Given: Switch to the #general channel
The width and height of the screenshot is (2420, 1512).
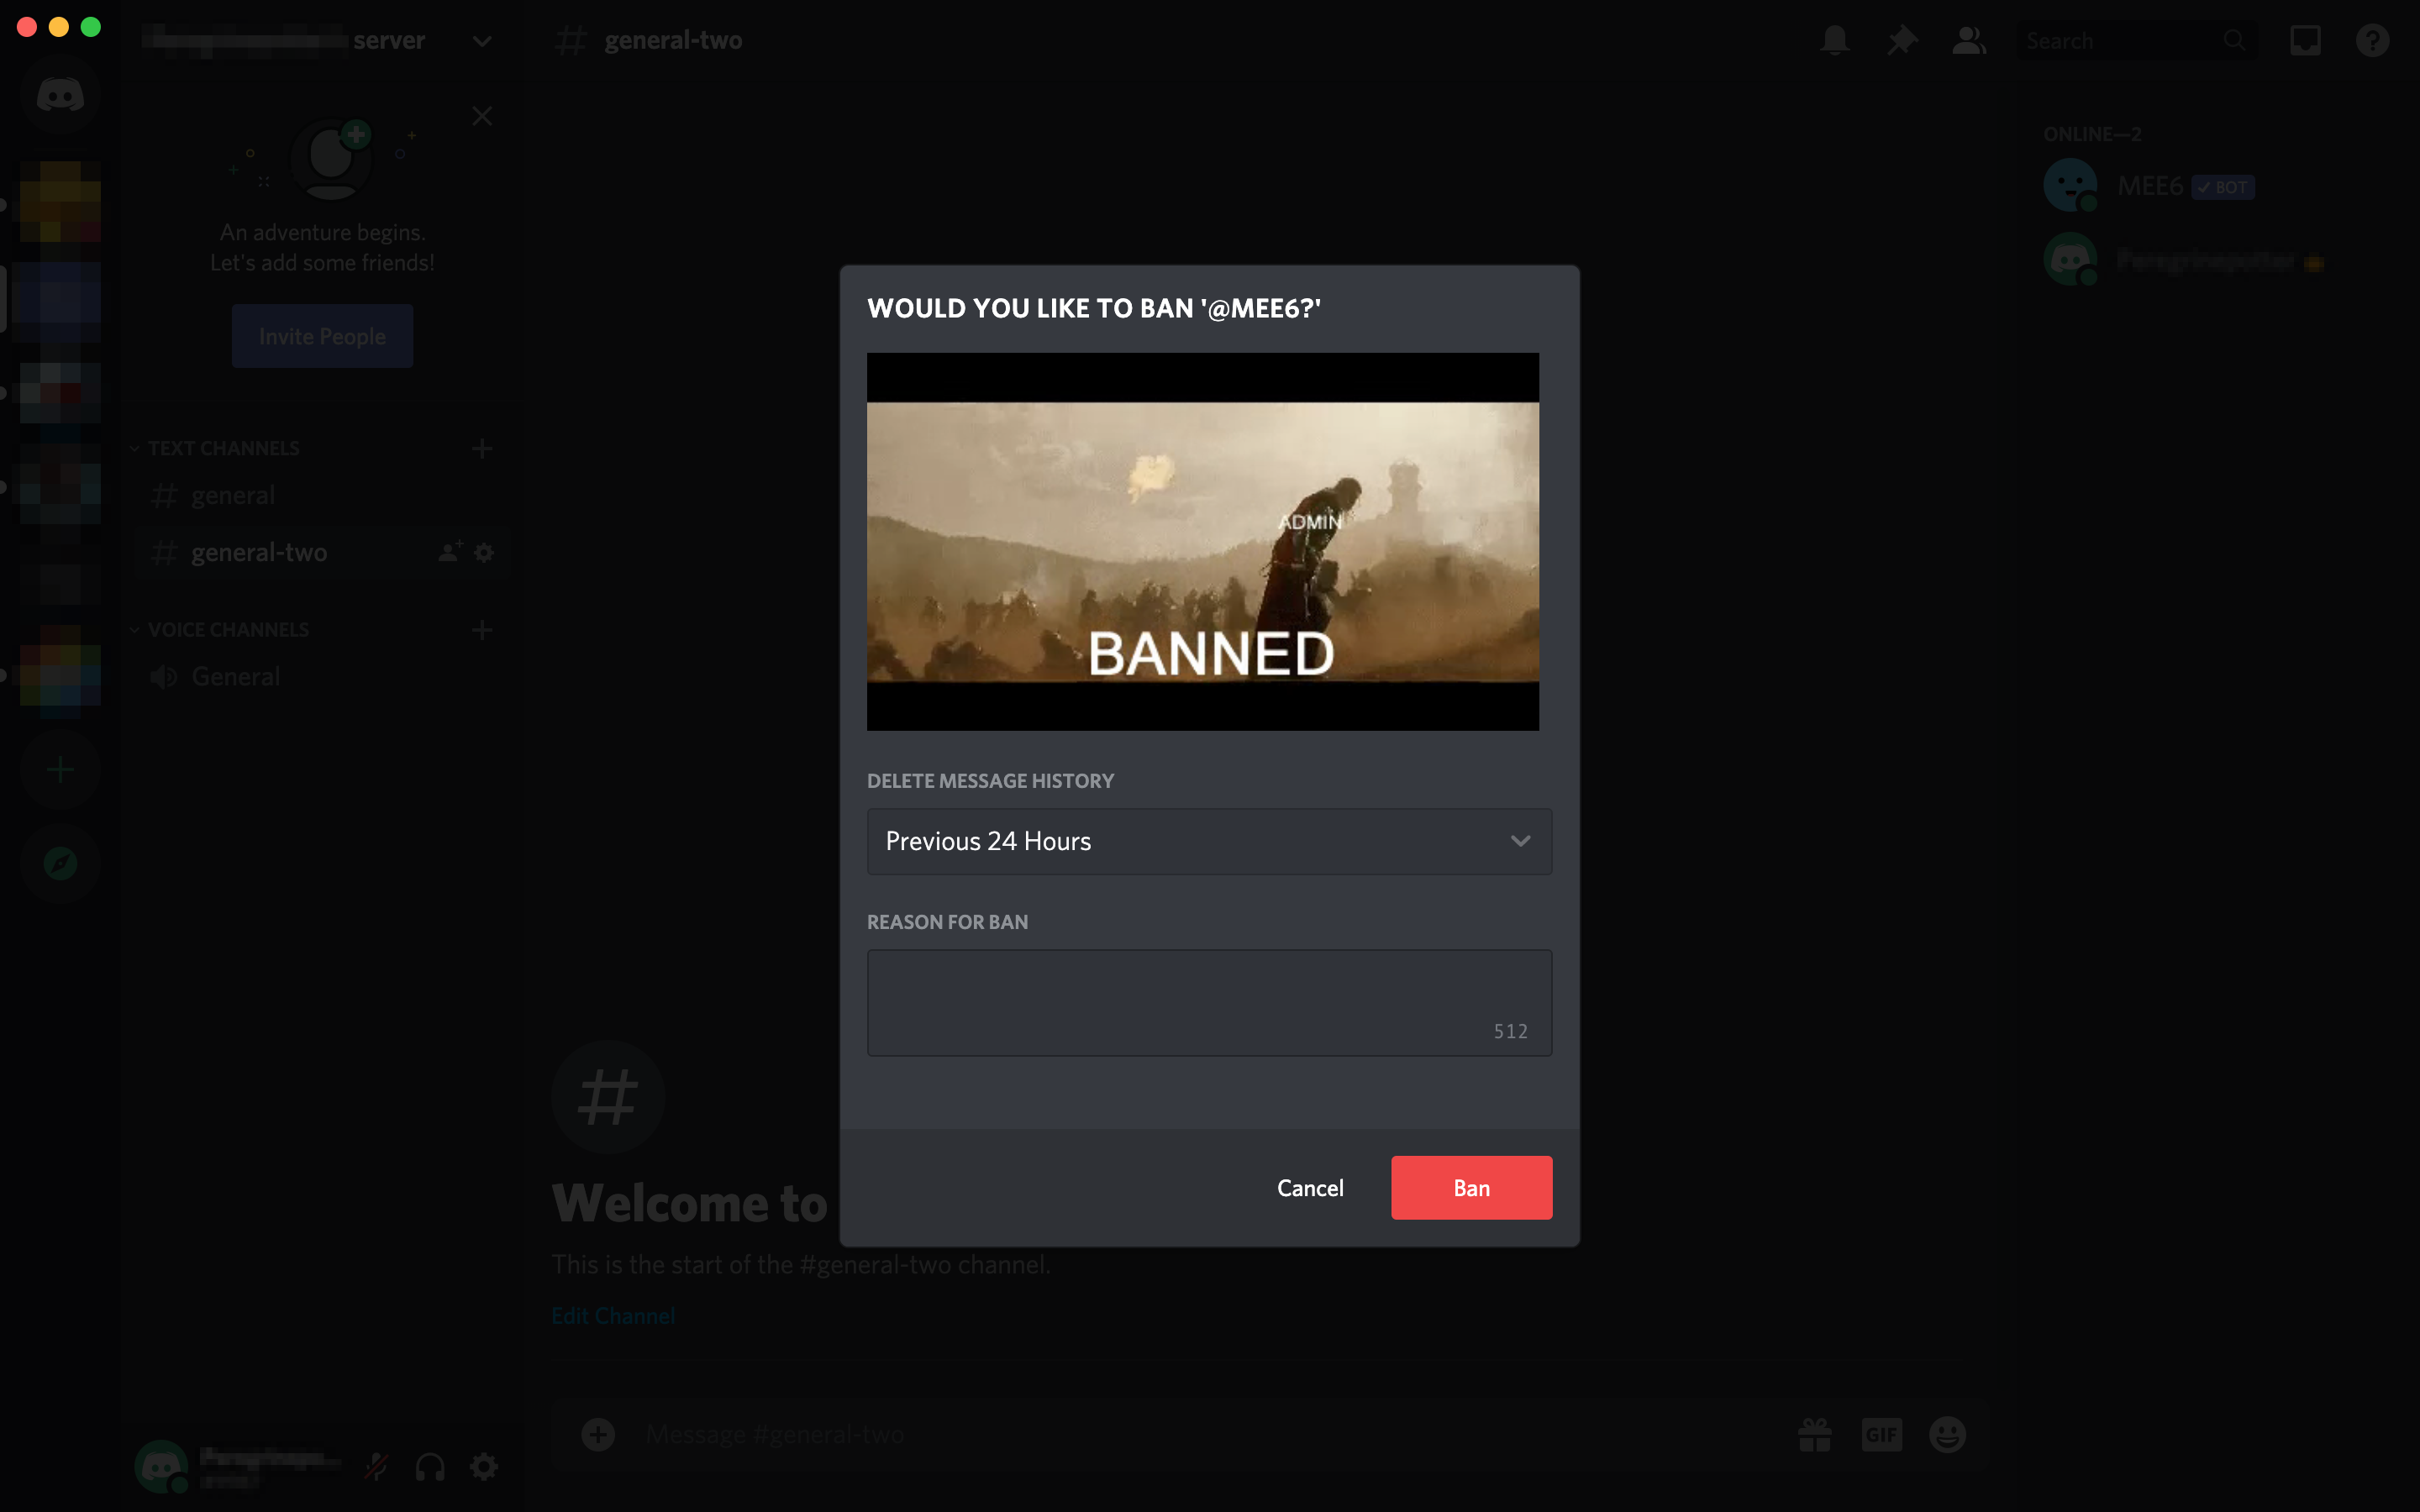Looking at the screenshot, I should coord(233,494).
